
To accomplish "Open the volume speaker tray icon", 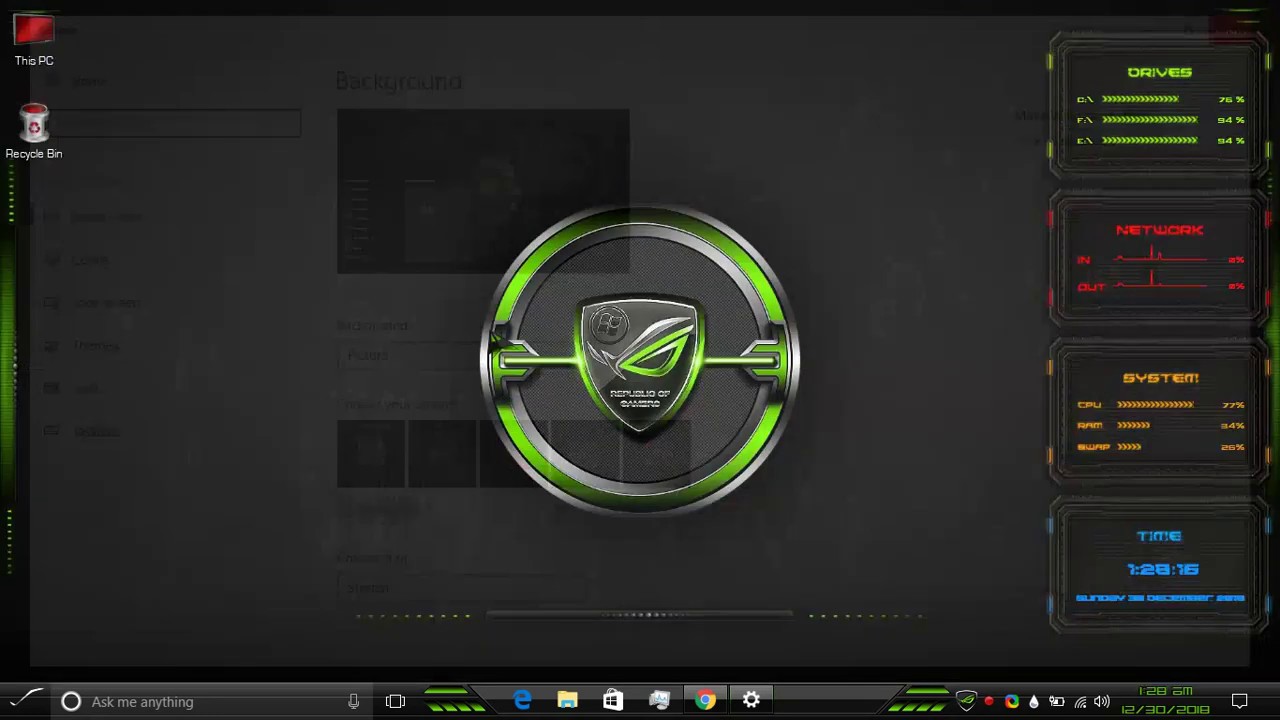I will [1102, 702].
